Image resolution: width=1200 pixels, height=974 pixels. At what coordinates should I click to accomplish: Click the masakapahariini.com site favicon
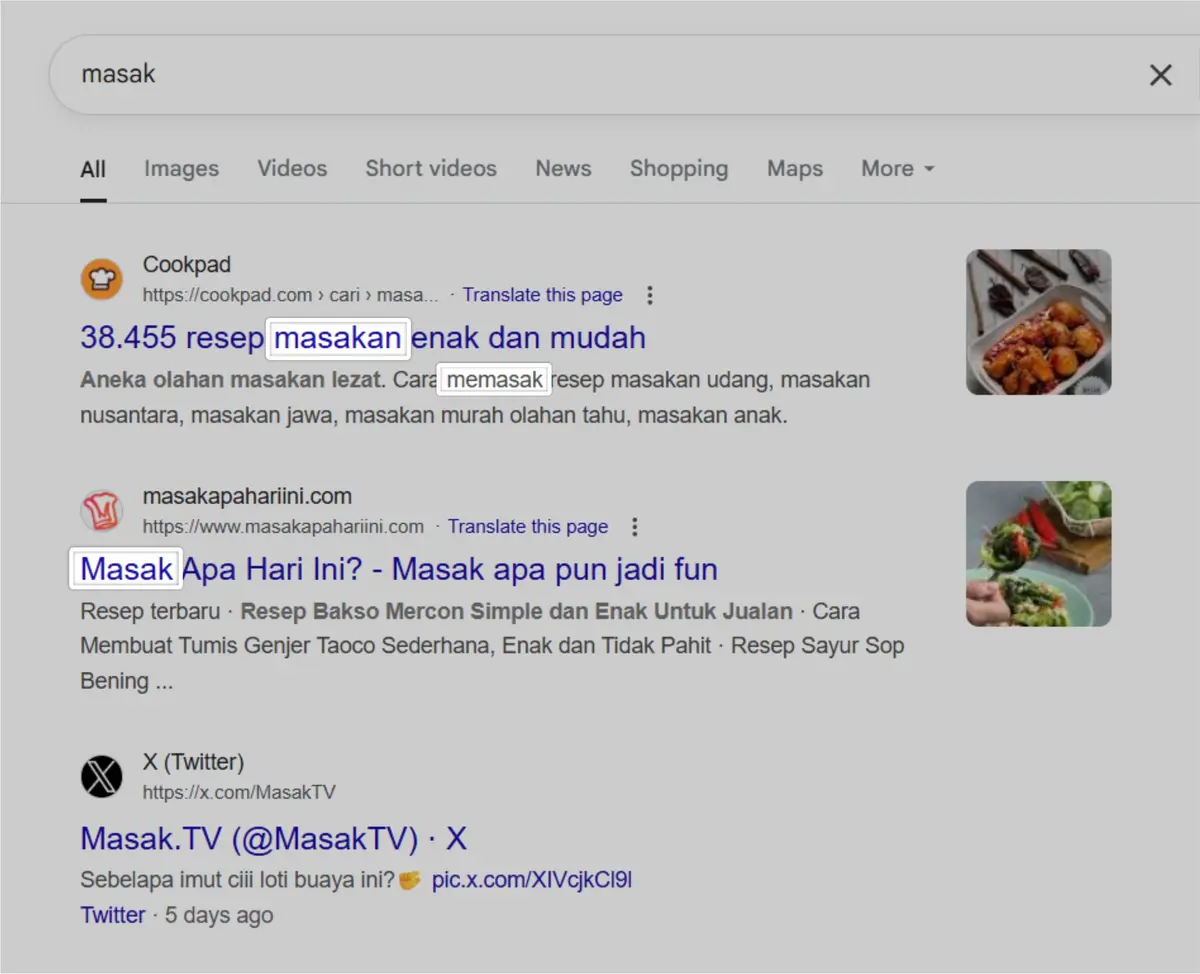click(x=101, y=510)
